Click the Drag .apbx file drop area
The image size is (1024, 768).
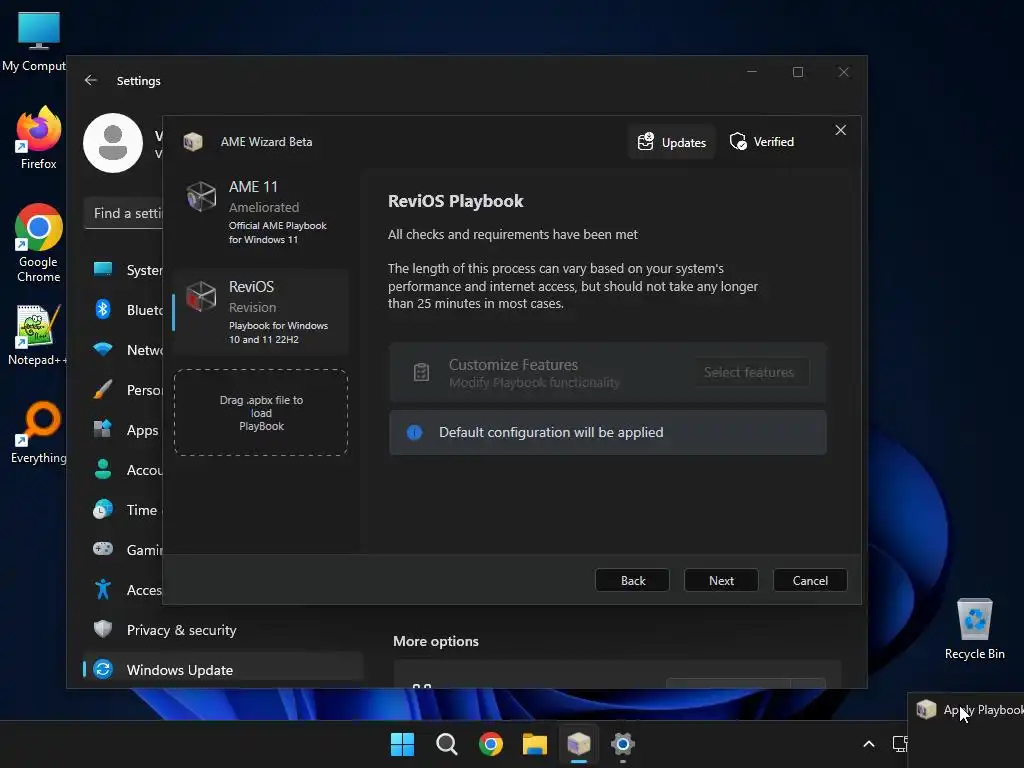(261, 413)
